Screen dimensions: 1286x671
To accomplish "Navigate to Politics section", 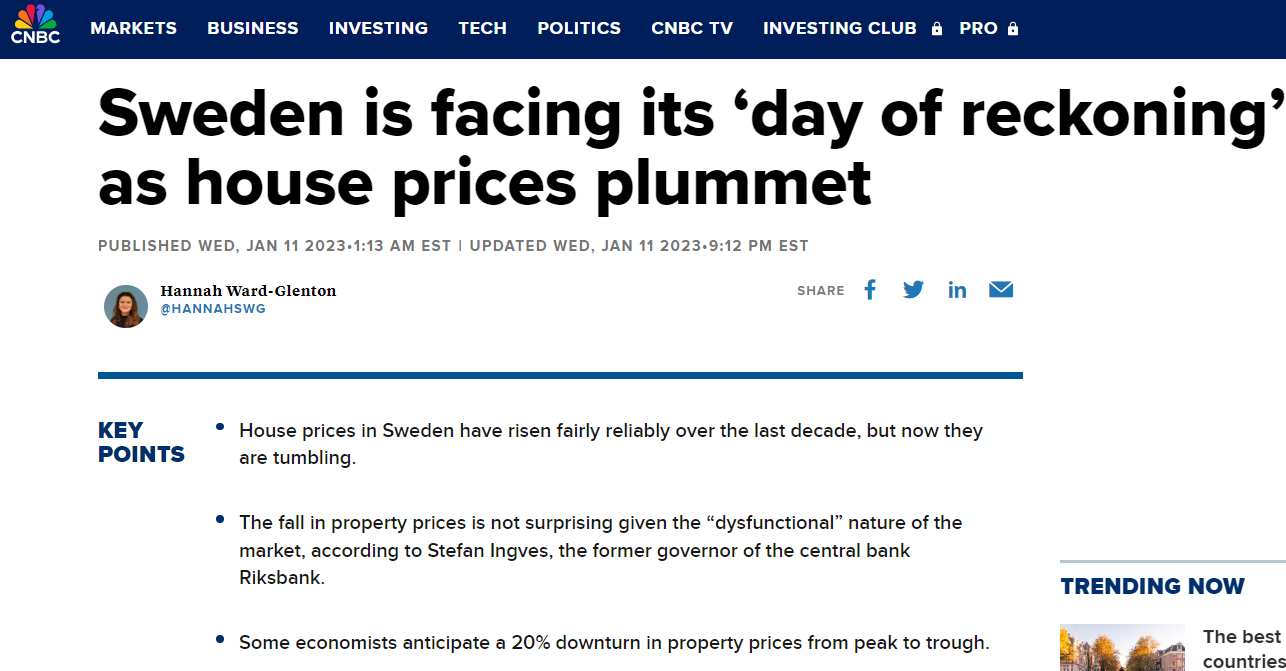I will [x=579, y=28].
